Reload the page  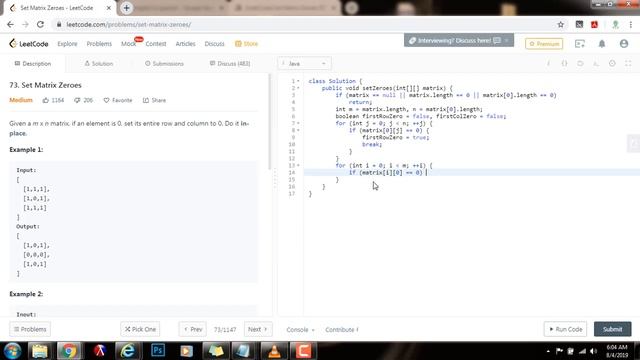(x=40, y=24)
